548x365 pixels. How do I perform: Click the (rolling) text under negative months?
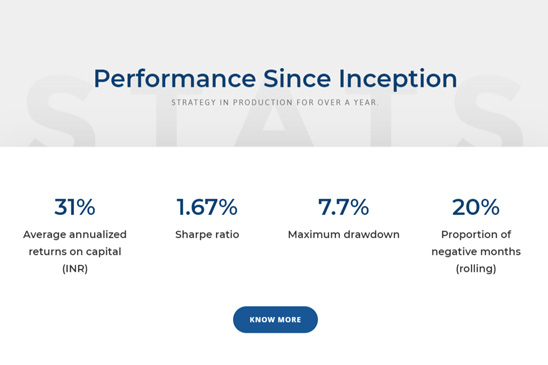[x=476, y=269]
